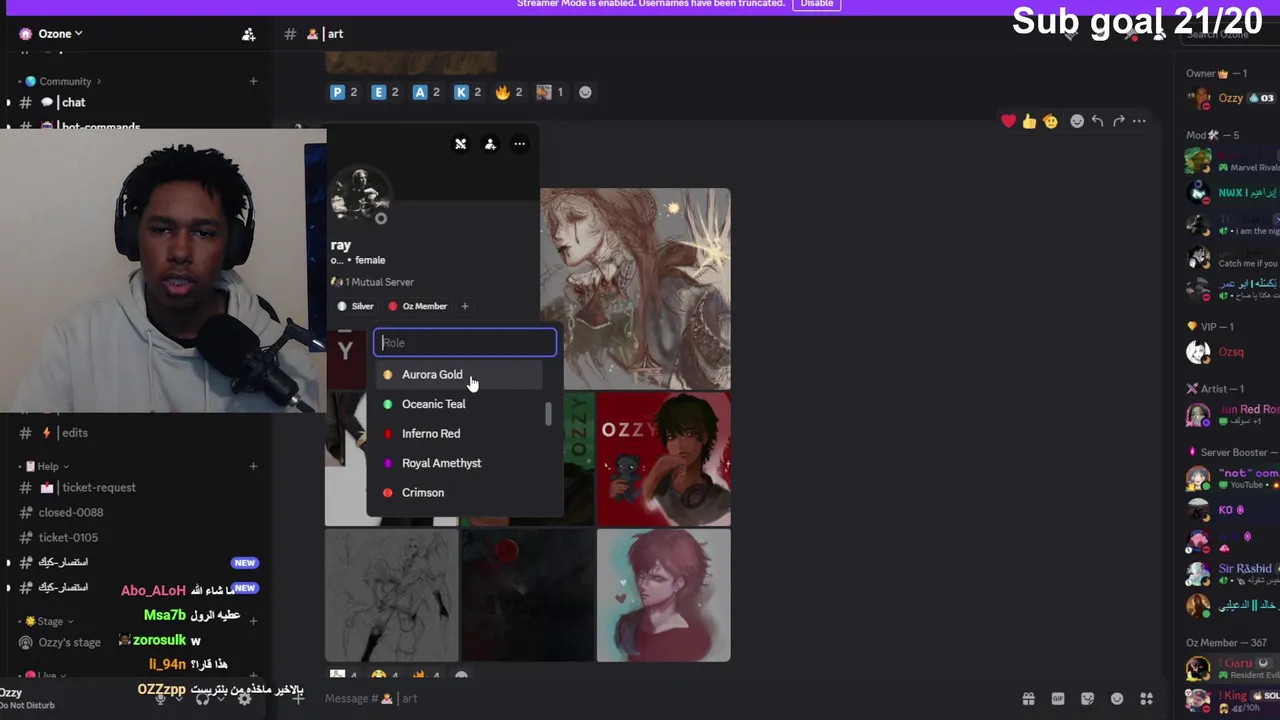Toggle the fire emoji reaction with count 2

509,92
